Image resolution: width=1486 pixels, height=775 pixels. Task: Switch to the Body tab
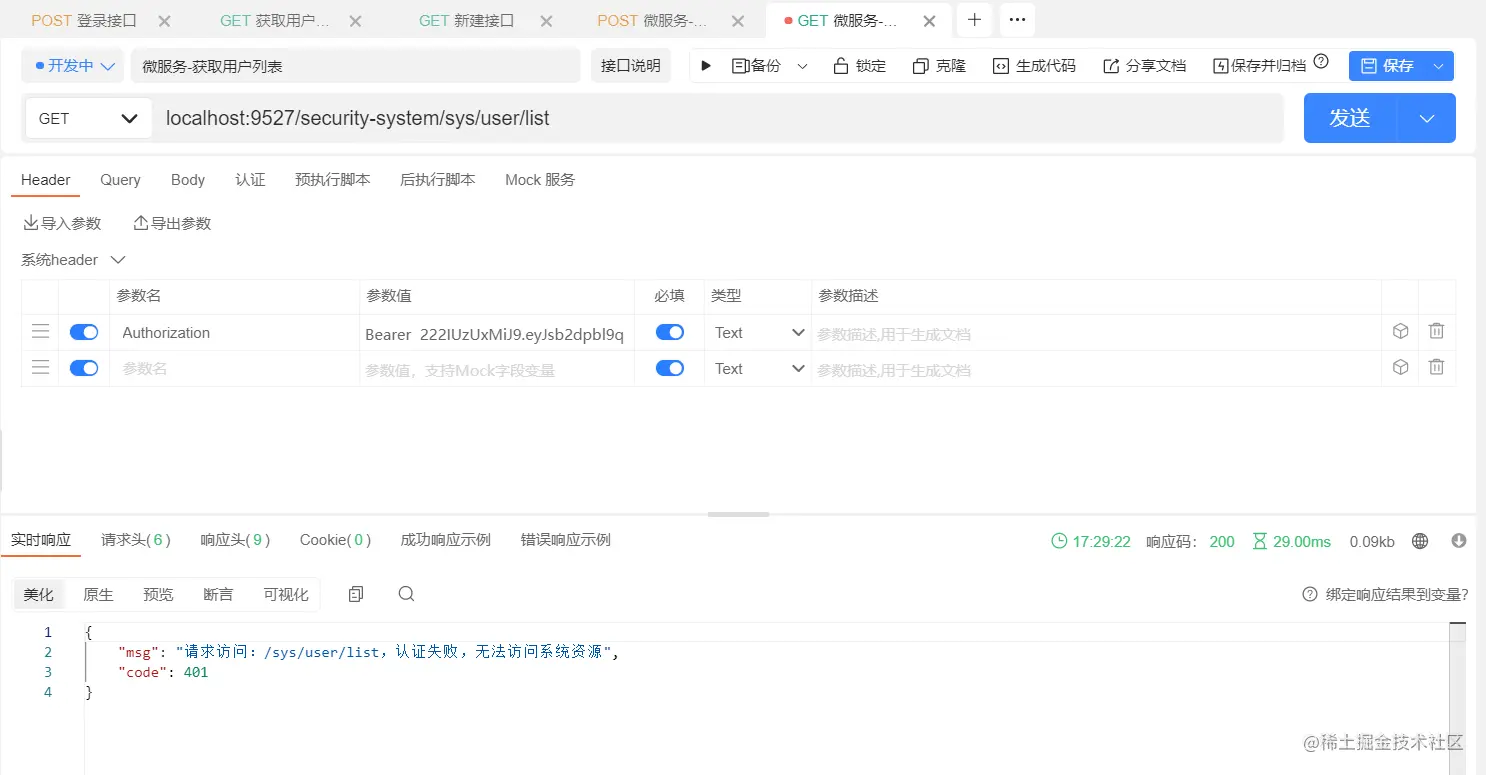188,180
